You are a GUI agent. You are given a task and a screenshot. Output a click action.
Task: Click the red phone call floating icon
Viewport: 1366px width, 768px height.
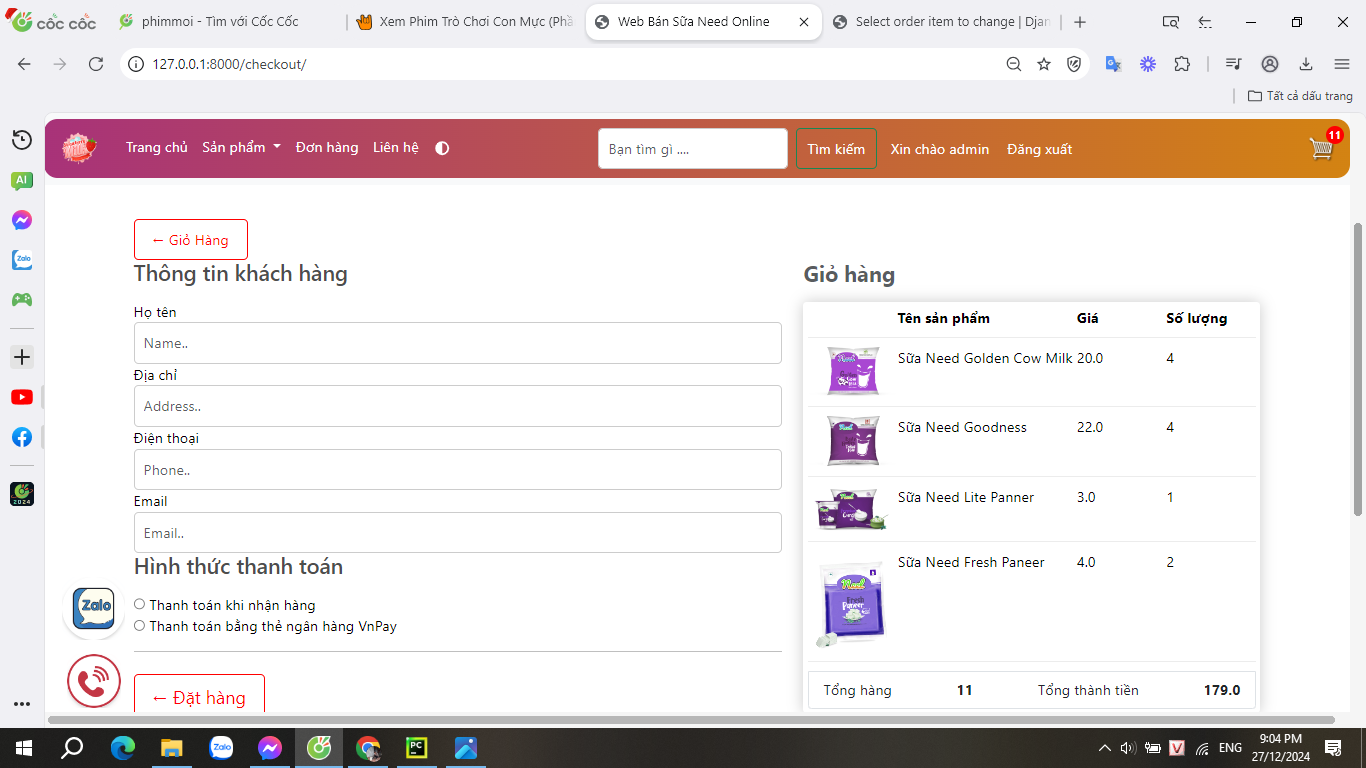(x=94, y=682)
